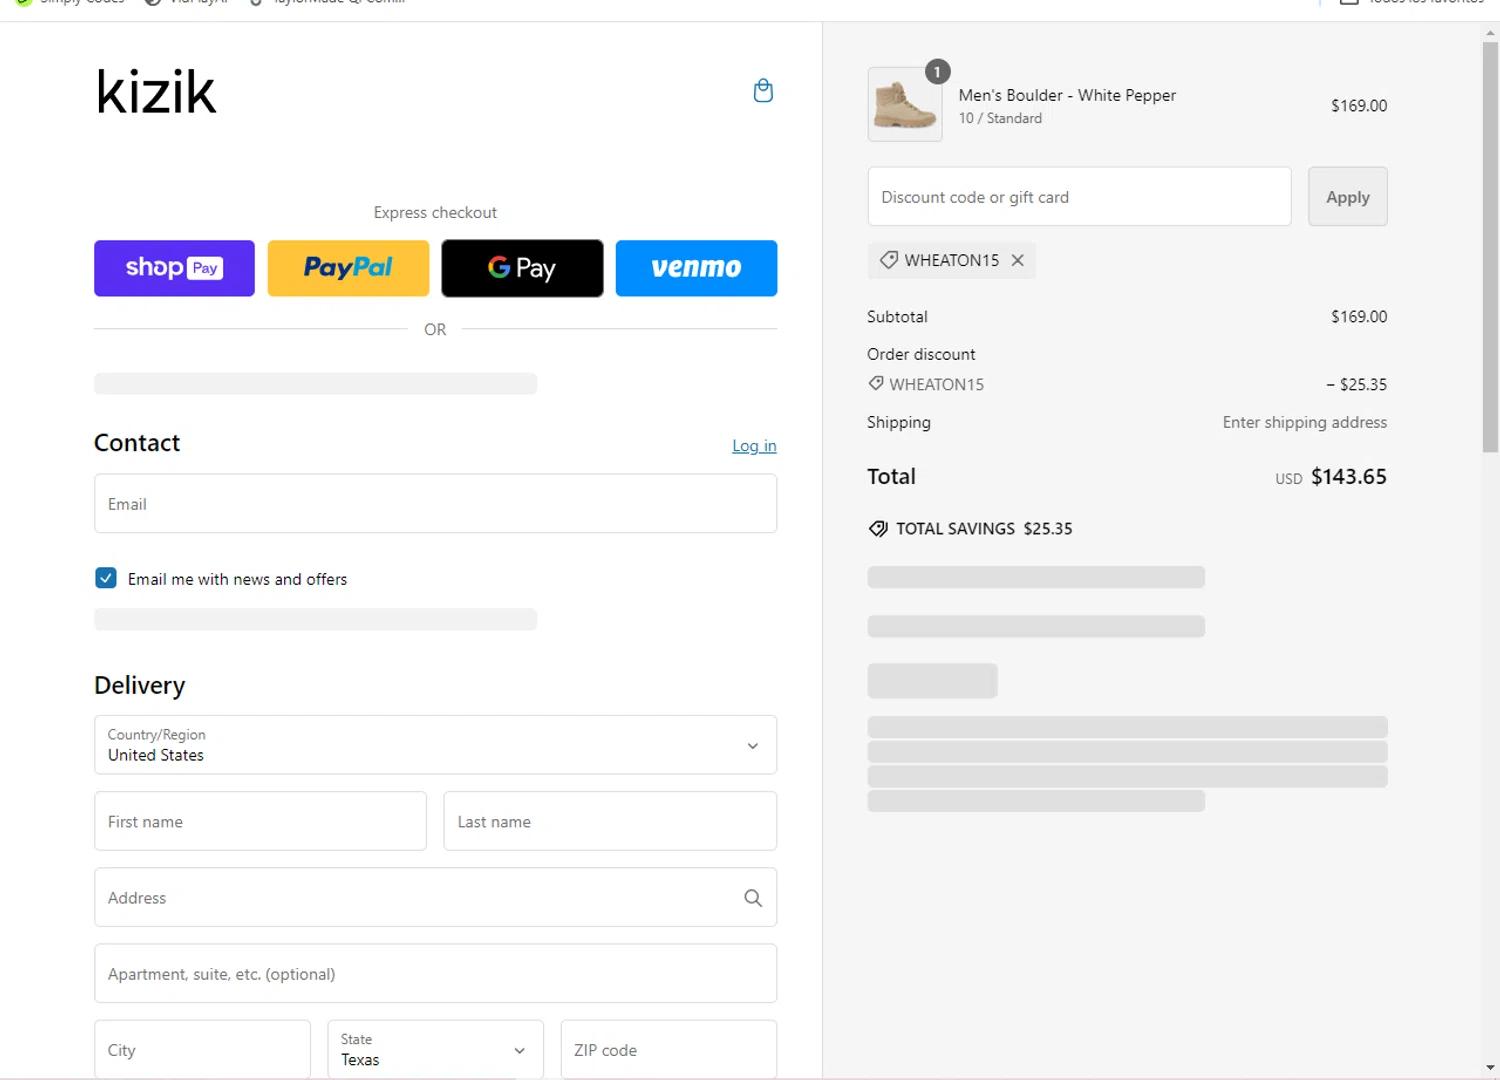Click the Total Savings tag icon
This screenshot has width=1500, height=1080.
pos(878,529)
